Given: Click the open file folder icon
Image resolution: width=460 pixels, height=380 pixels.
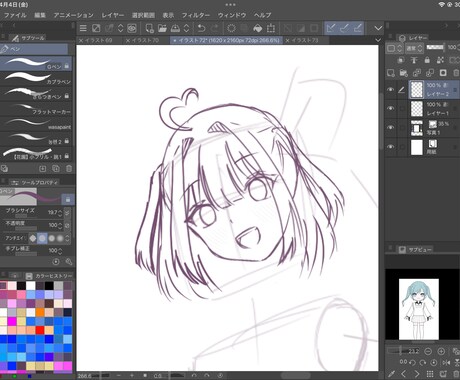Looking at the screenshot, I should (x=162, y=28).
